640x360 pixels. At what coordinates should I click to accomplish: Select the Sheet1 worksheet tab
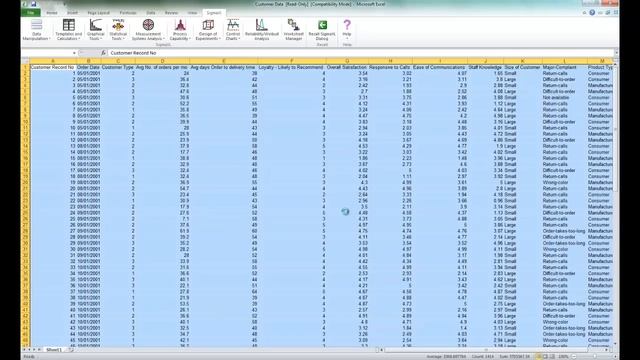tap(53, 350)
